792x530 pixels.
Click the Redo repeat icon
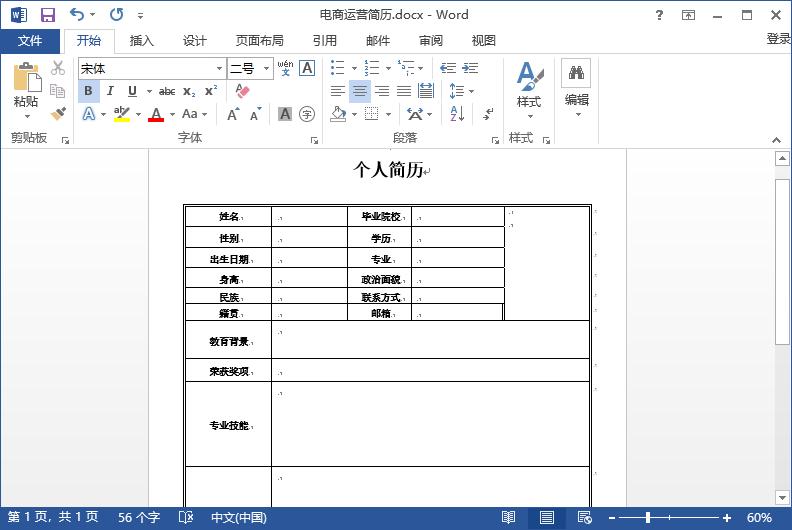pos(117,14)
